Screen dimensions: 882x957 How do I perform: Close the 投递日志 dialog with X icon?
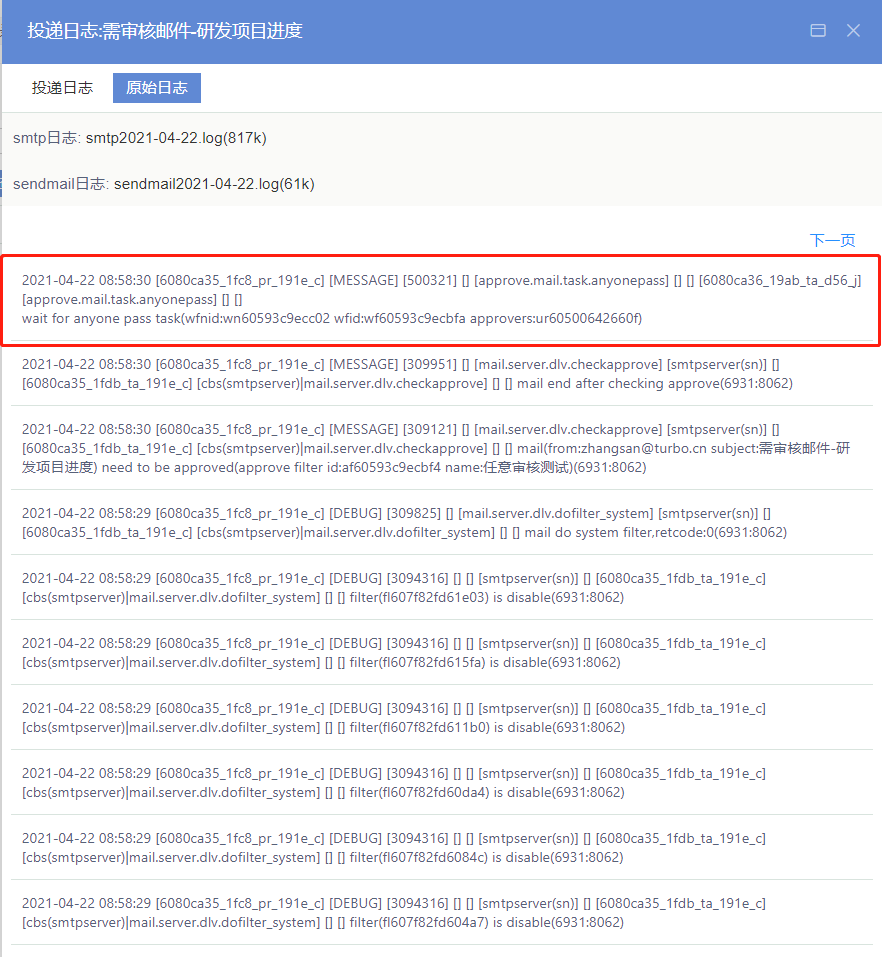tap(853, 31)
